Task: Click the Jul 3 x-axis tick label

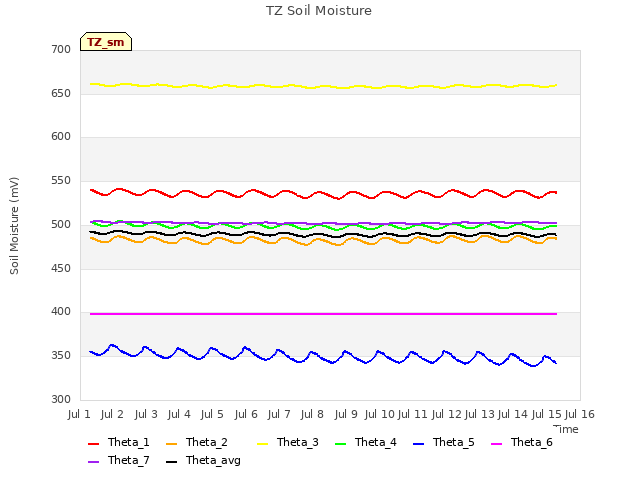Action: coord(146,414)
